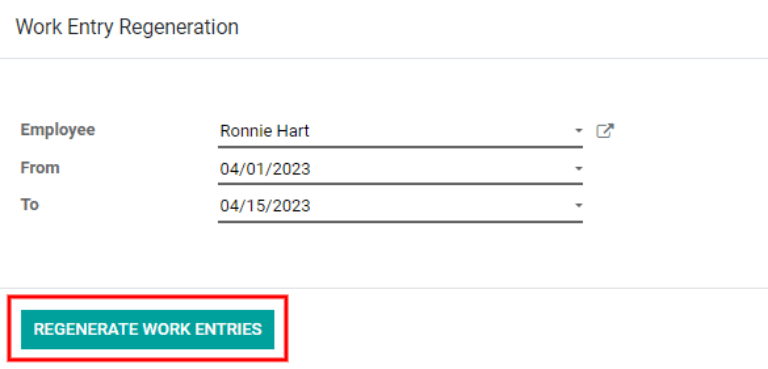Click the To field label
Image resolution: width=768 pixels, height=369 pixels.
(30, 204)
